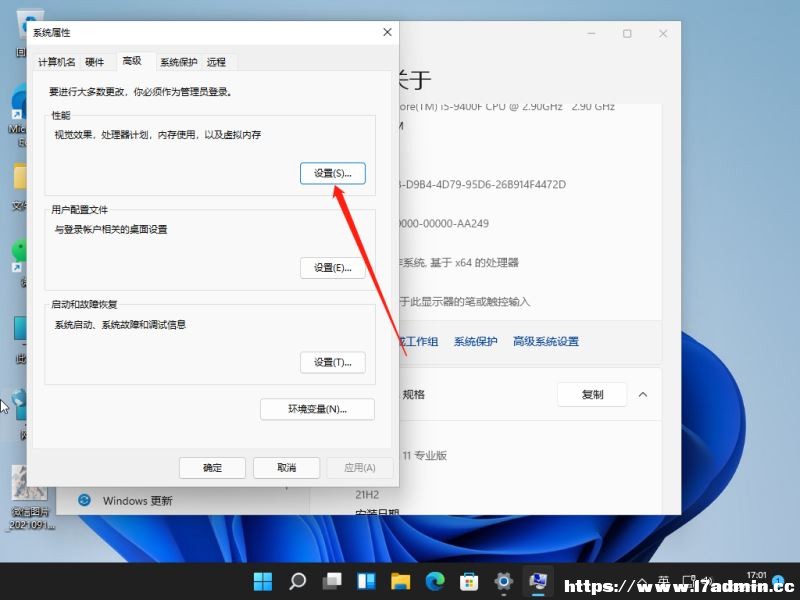
Task: Open the taskbar Search magnifier icon
Action: point(297,581)
